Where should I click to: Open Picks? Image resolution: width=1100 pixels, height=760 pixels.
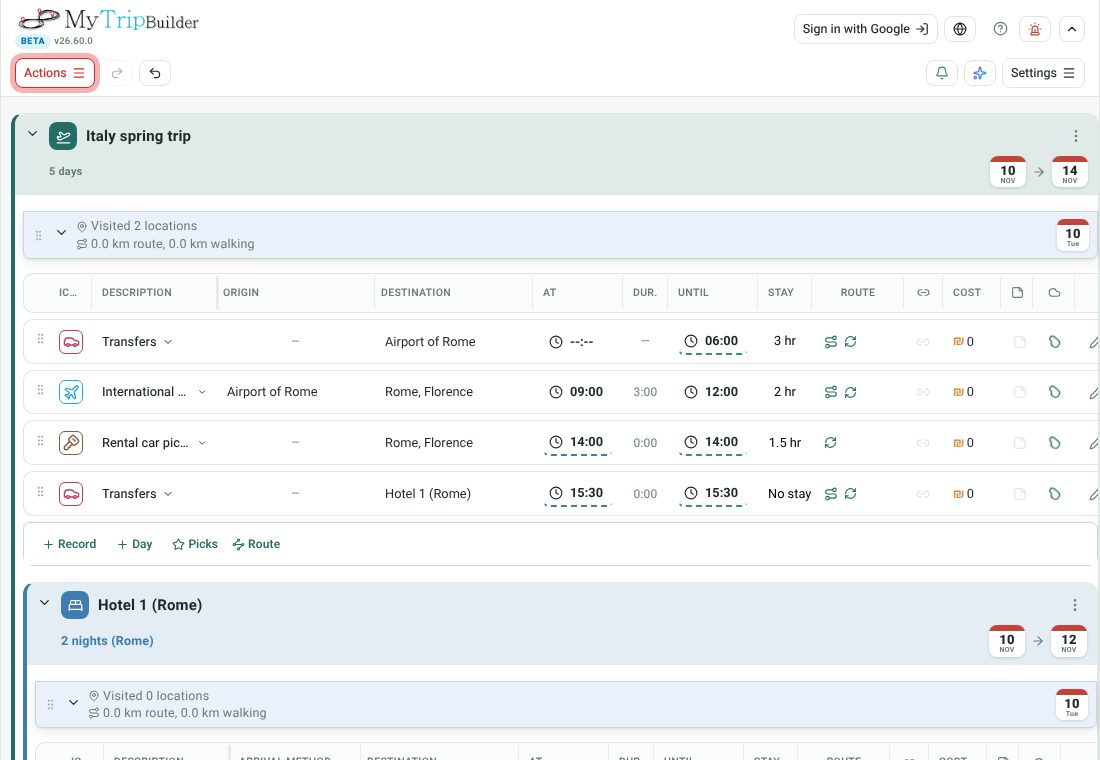[195, 544]
